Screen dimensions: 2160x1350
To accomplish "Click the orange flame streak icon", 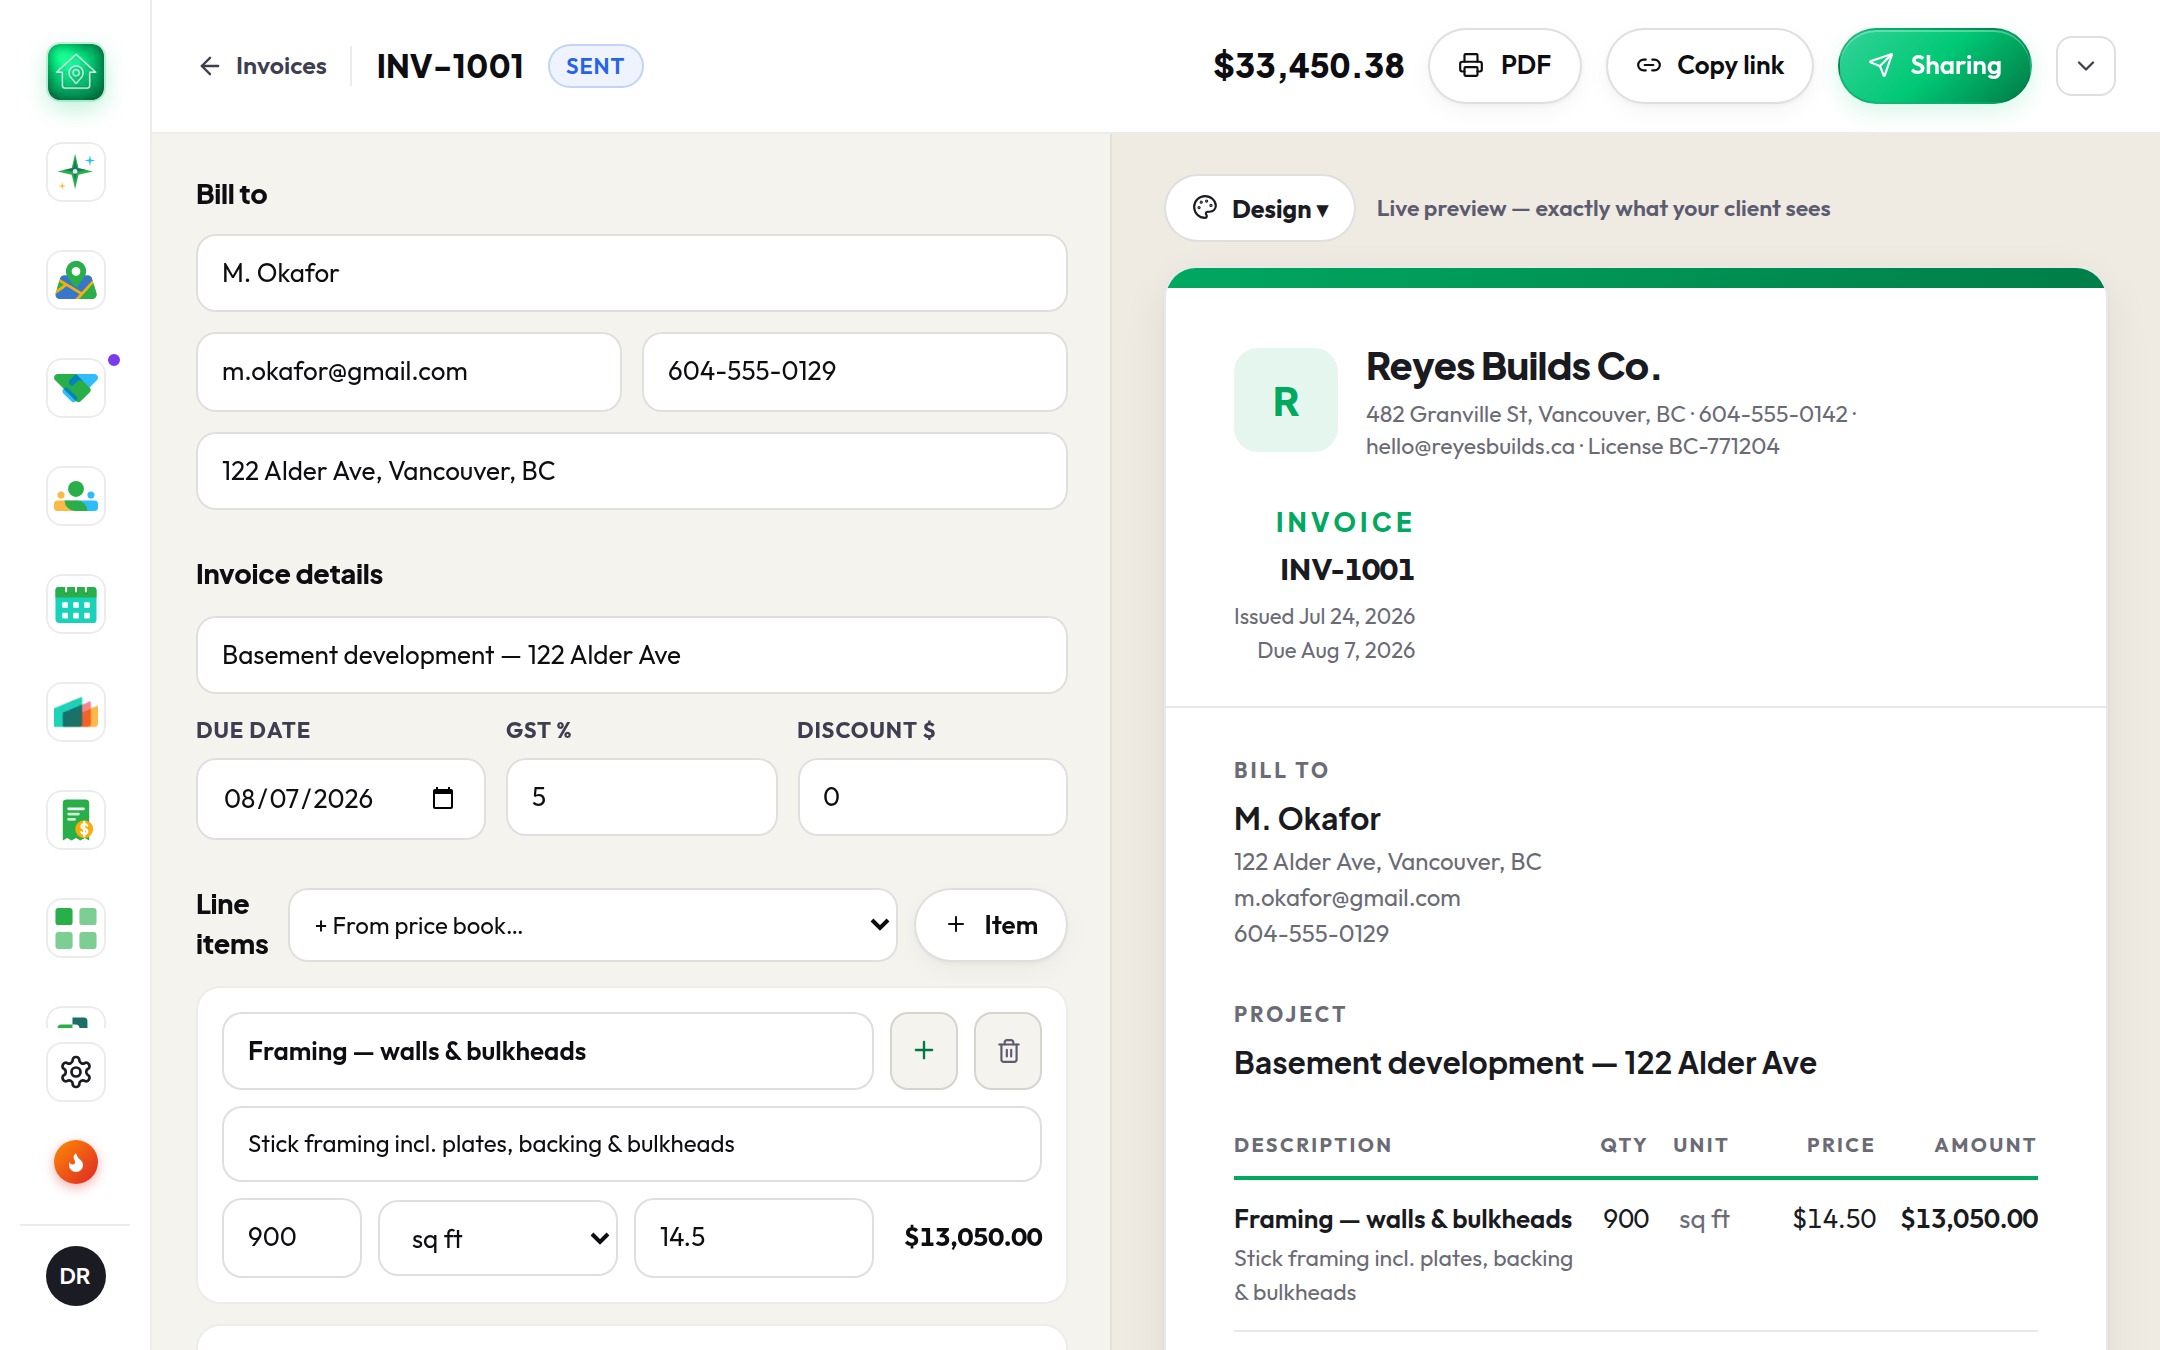I will (76, 1162).
